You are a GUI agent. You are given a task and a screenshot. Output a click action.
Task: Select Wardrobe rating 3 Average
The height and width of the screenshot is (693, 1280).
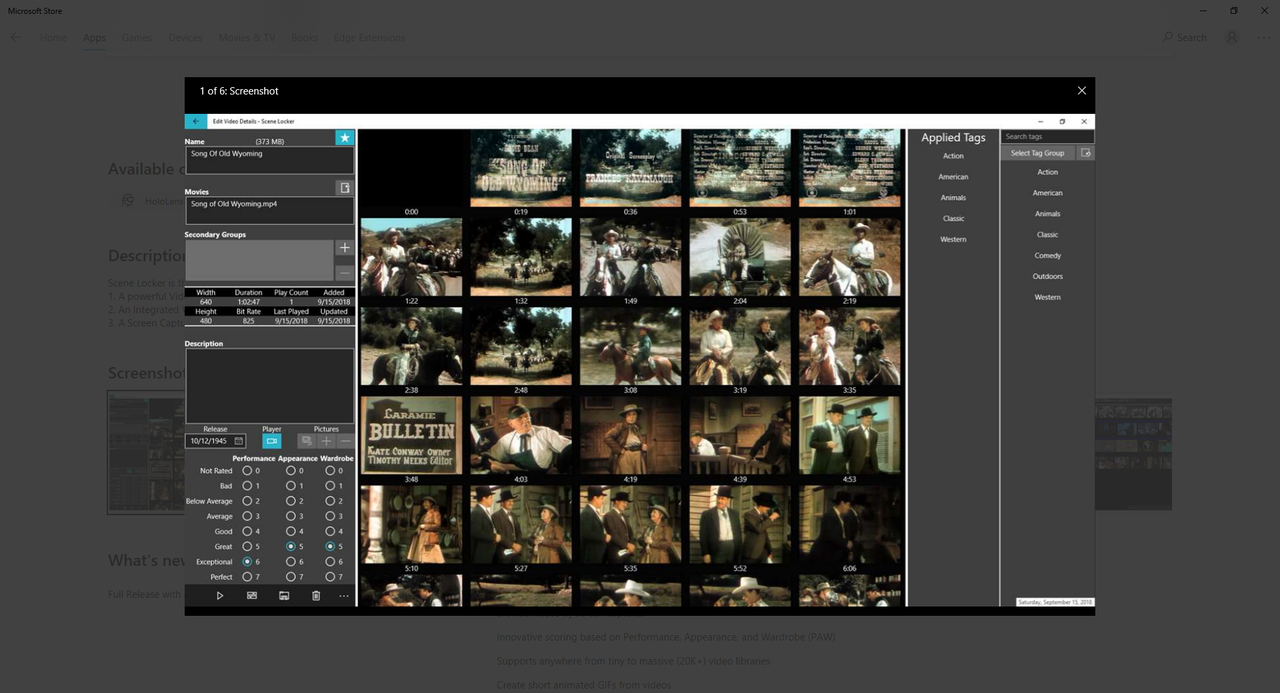(330, 516)
